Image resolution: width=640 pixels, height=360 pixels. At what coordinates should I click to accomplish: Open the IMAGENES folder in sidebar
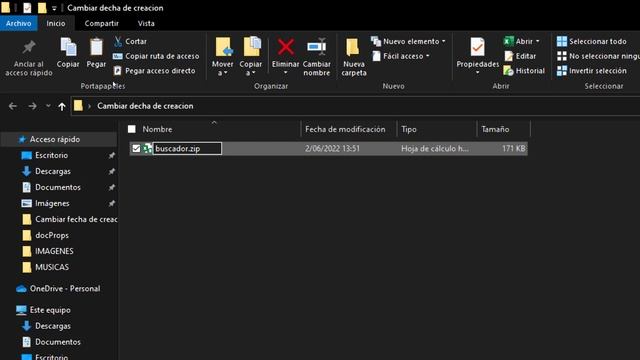tap(54, 251)
